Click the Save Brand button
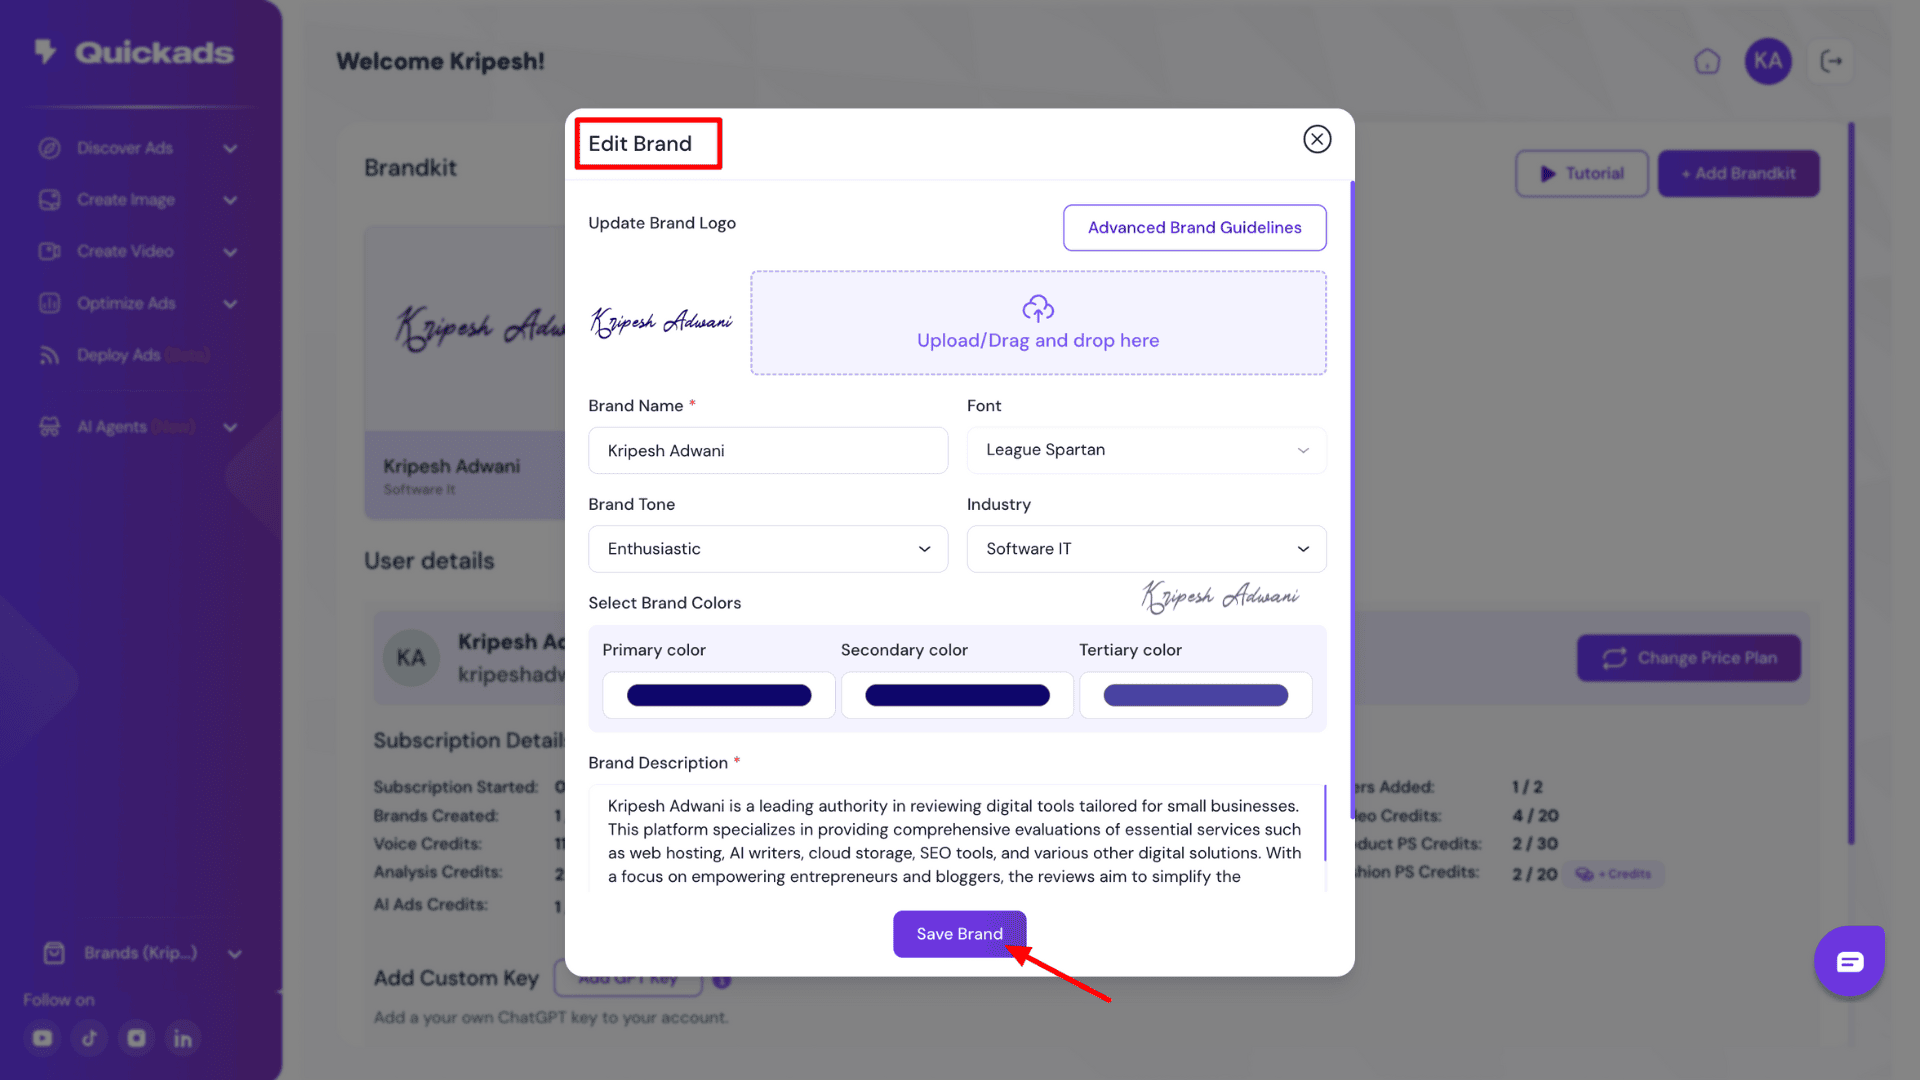The image size is (1920, 1080). pyautogui.click(x=959, y=934)
